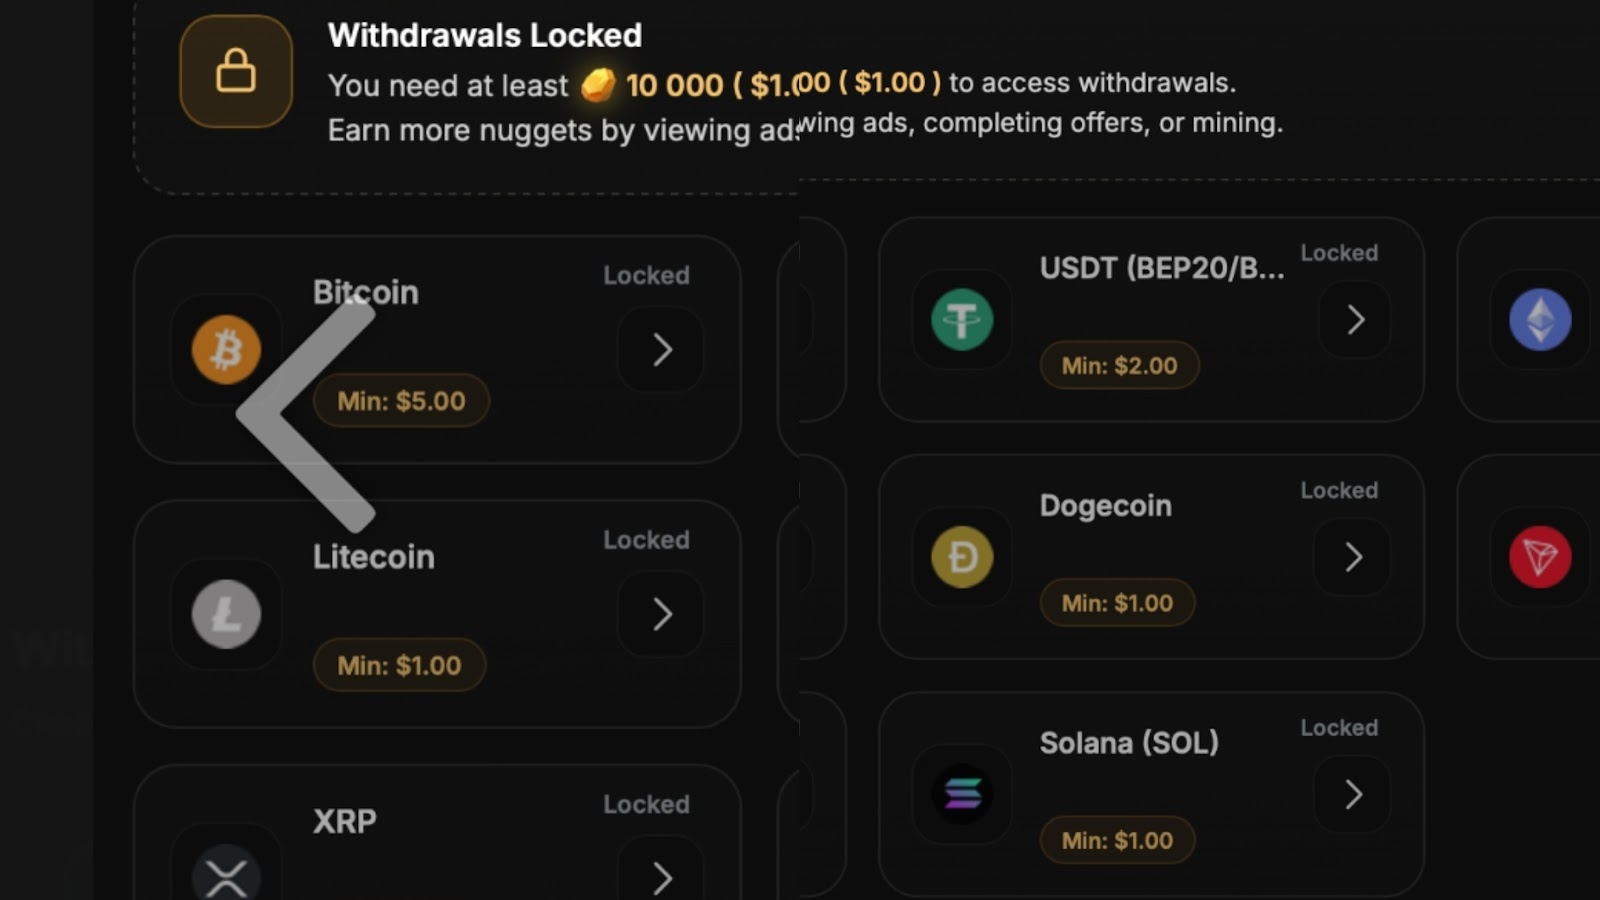
Task: Go back using the large left arrow
Action: click(300, 413)
